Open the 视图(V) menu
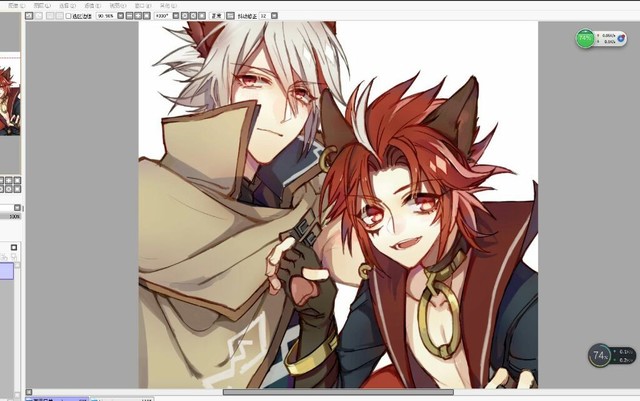640x401 pixels. pos(115,5)
